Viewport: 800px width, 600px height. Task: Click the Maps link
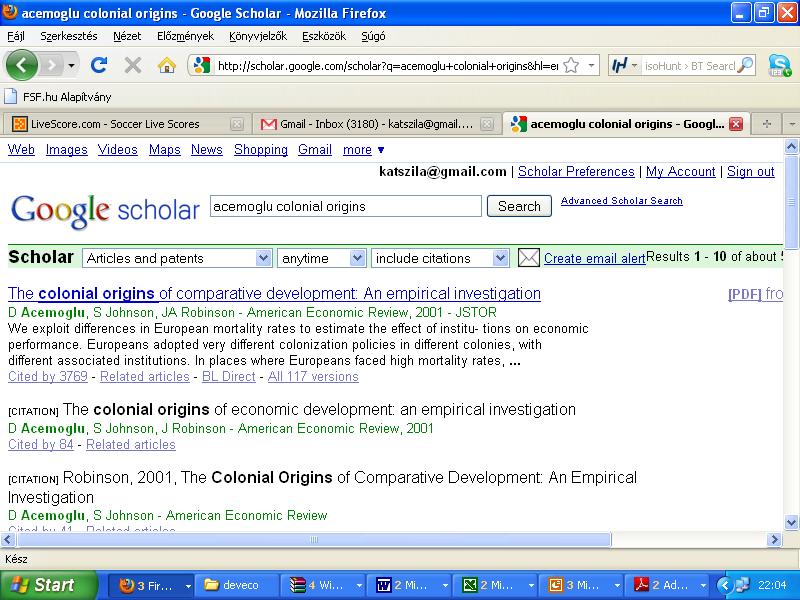pyautogui.click(x=165, y=149)
